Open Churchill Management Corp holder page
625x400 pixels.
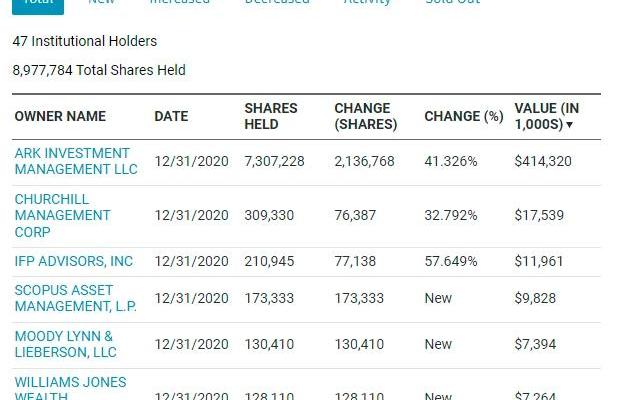(62, 215)
